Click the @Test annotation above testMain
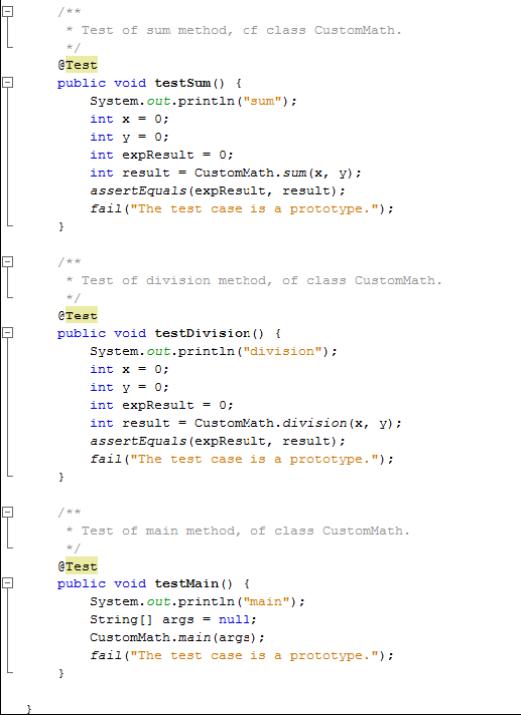 (77, 566)
